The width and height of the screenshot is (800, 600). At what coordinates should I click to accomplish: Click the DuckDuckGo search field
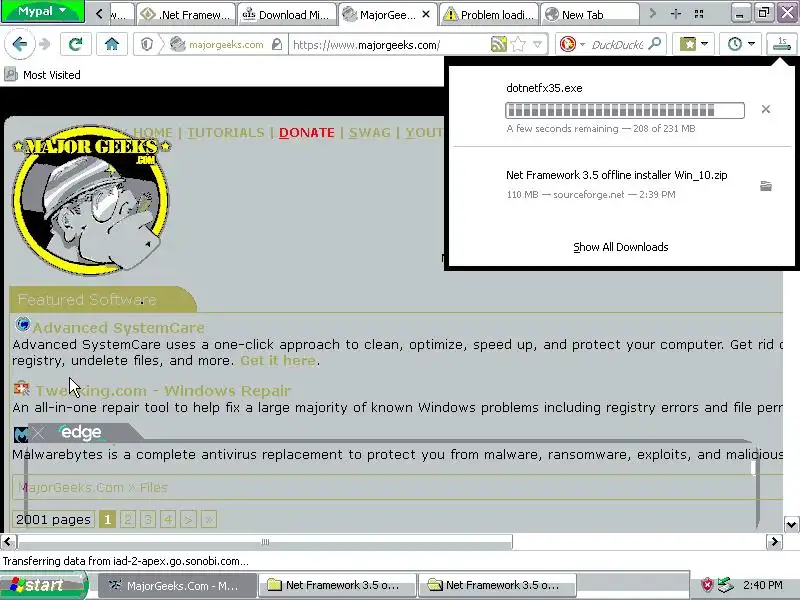(617, 45)
